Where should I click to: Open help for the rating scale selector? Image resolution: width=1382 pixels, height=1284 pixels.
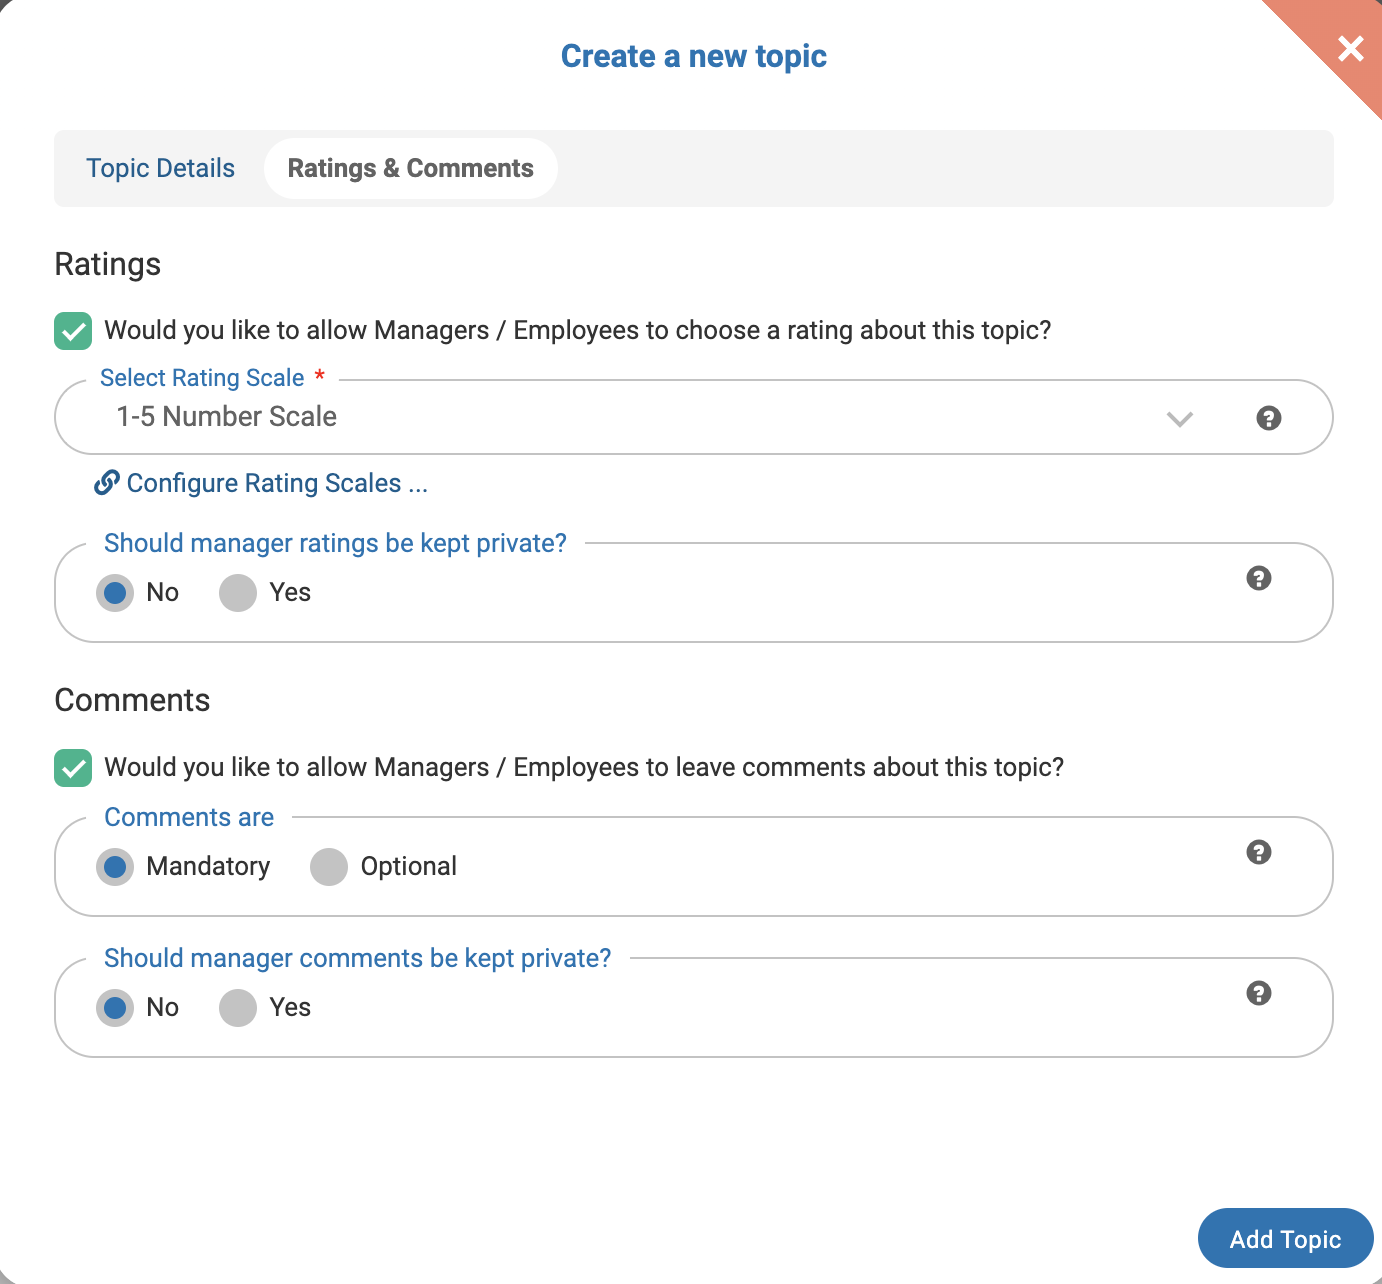pos(1269,418)
